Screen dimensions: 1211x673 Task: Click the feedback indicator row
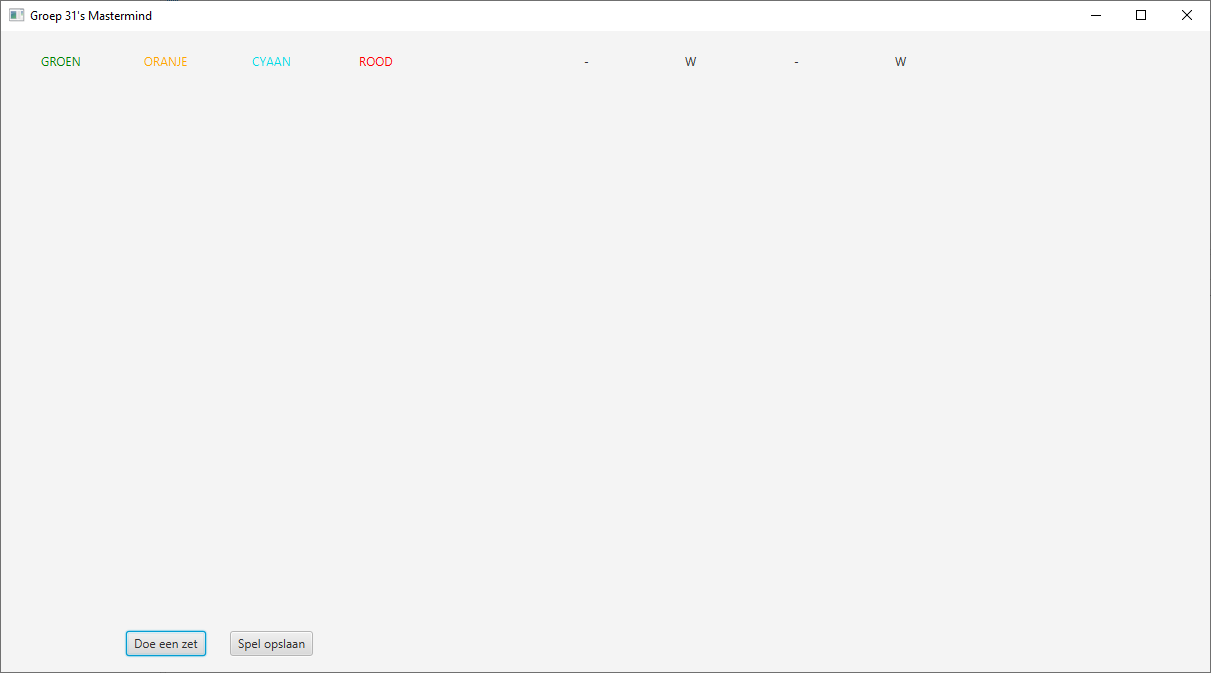[x=743, y=61]
